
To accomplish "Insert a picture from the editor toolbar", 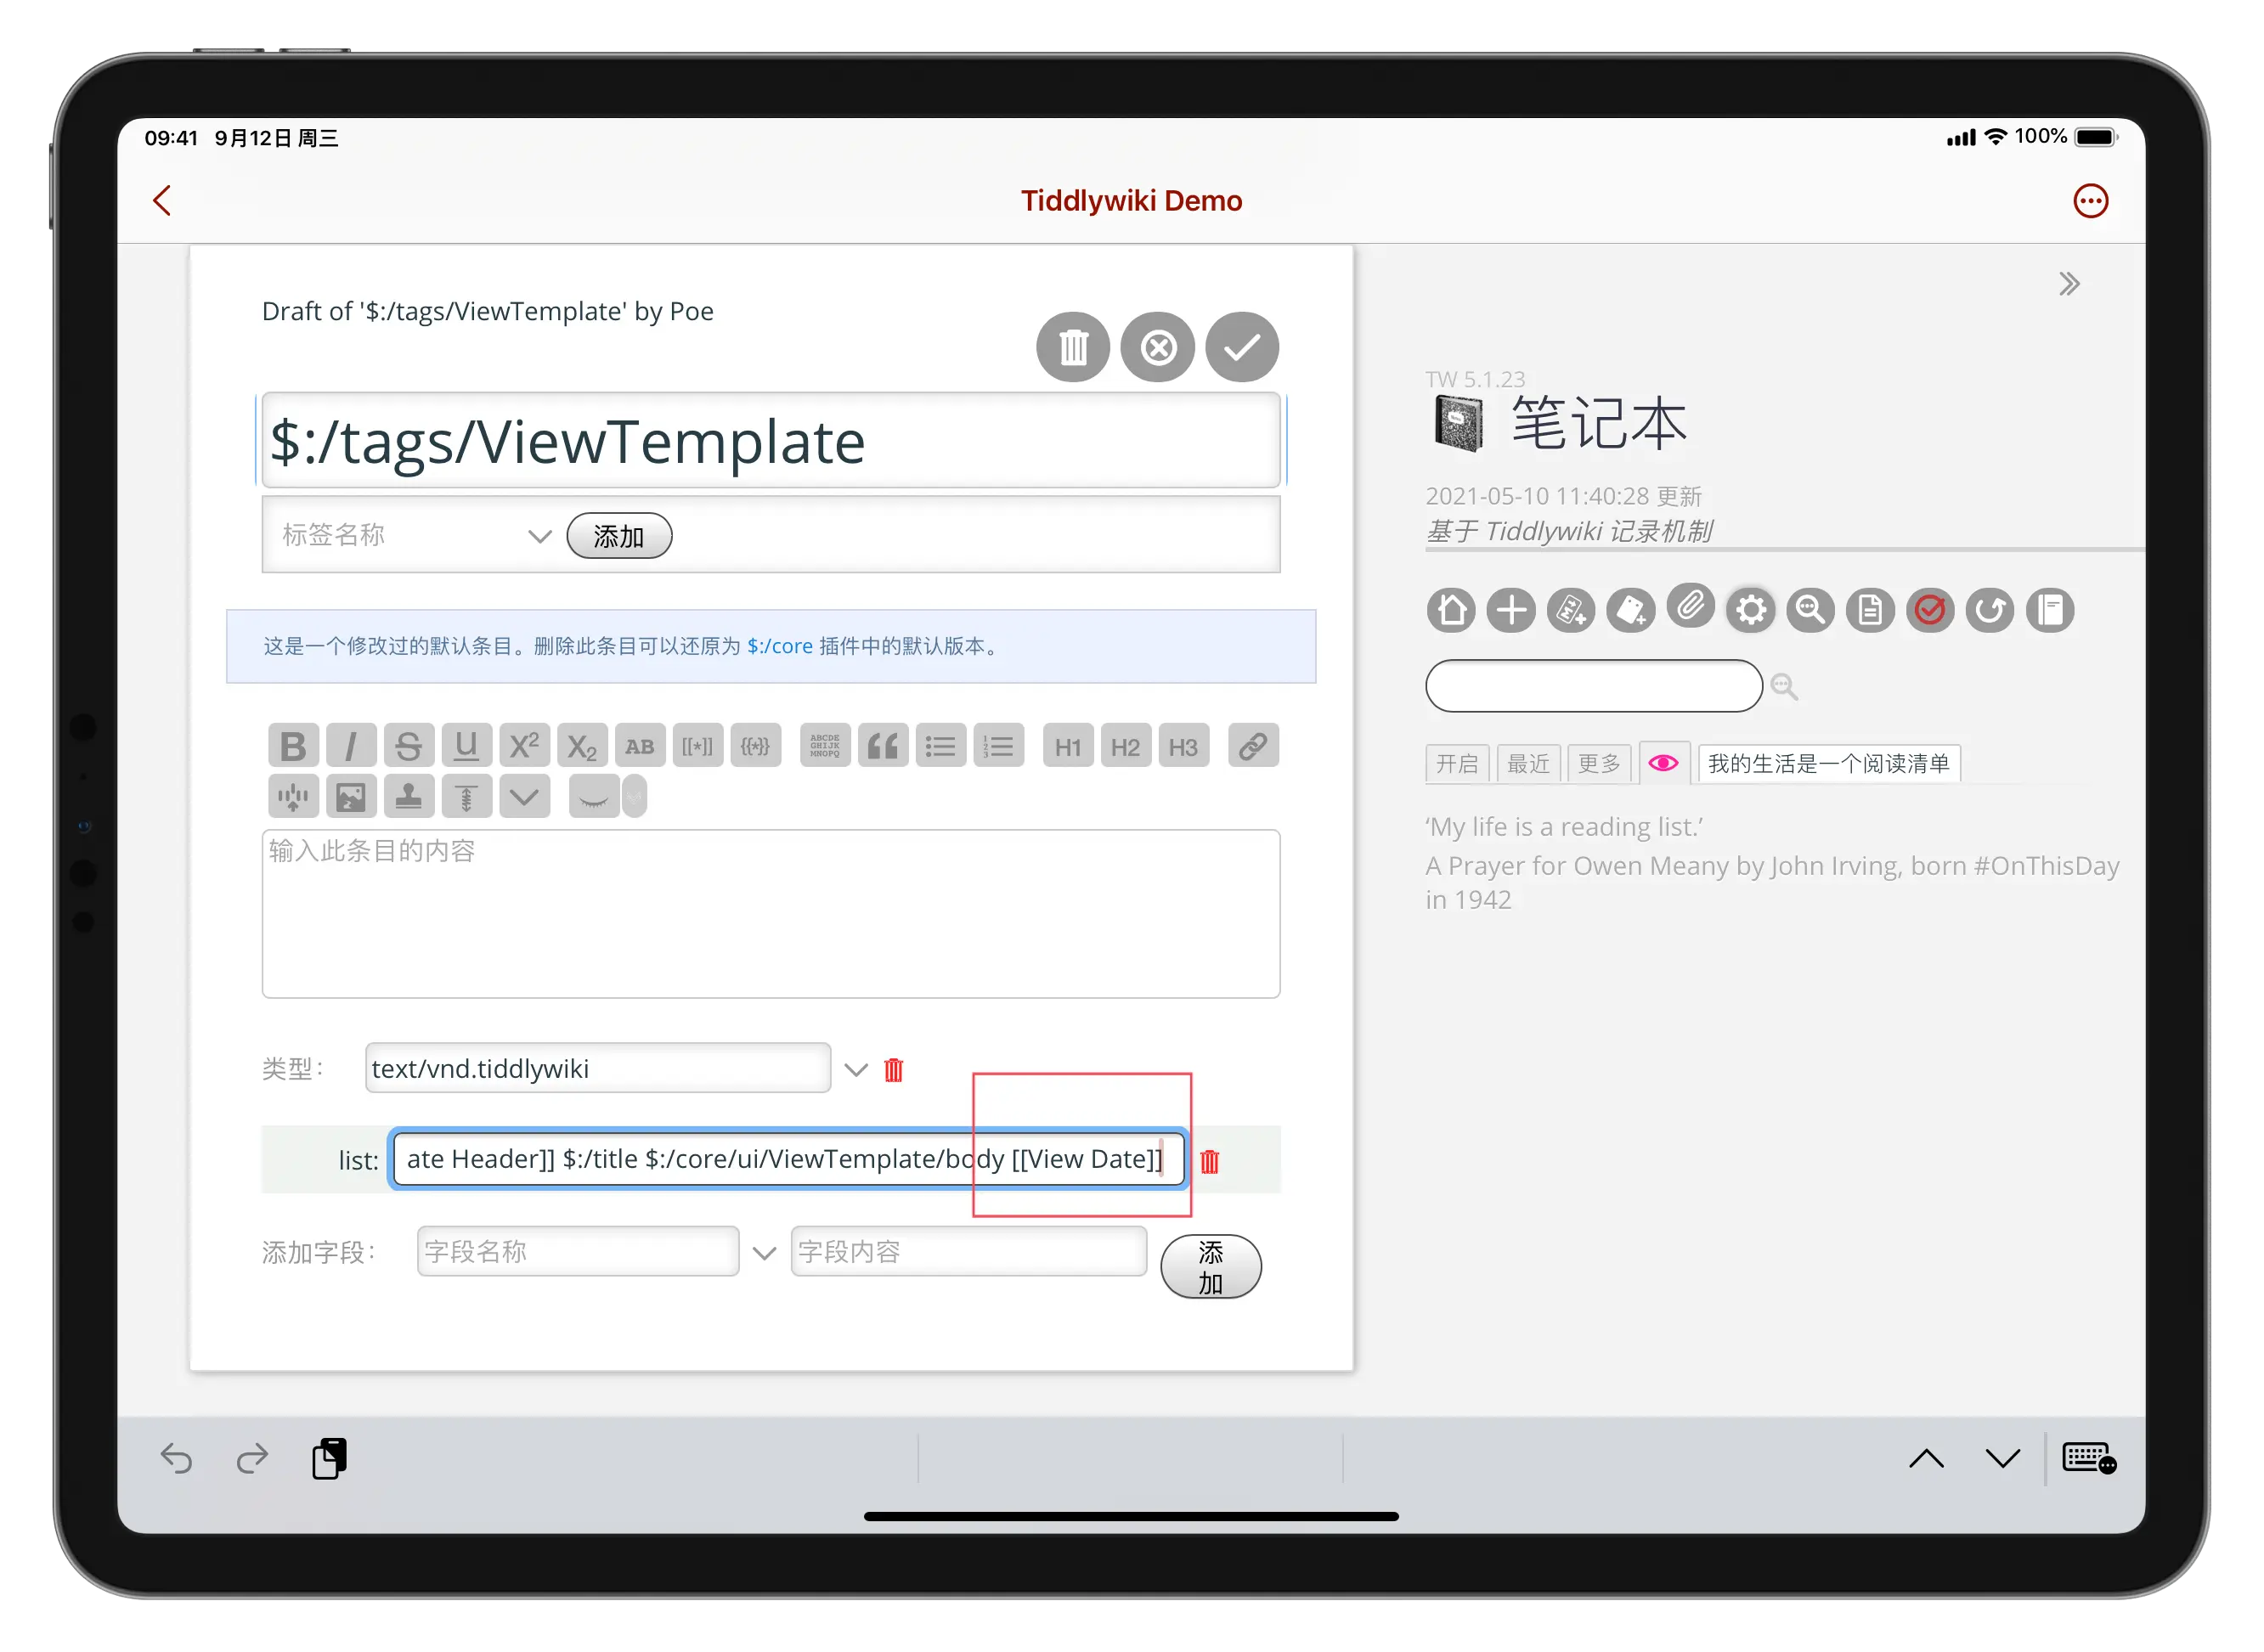I will pos(351,797).
